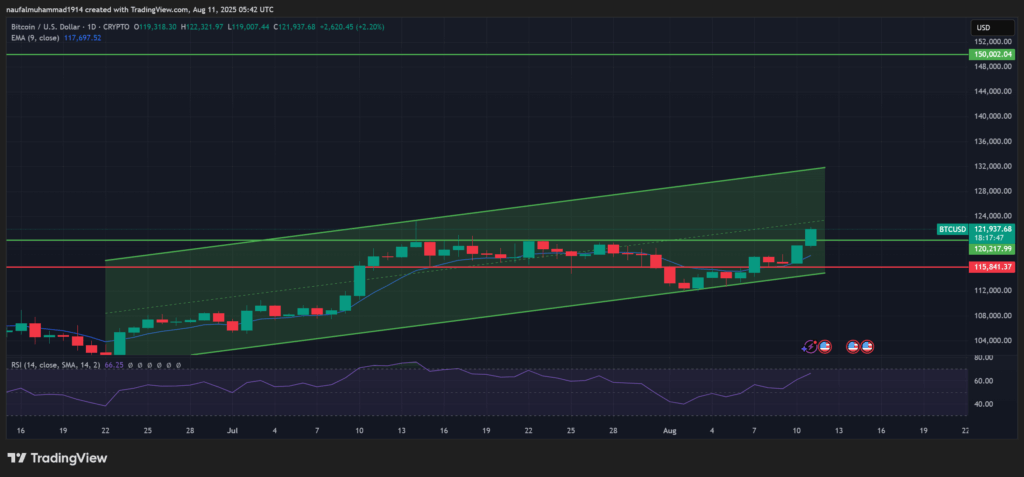The image size is (1024, 477).
Task: Click the Aug label on the time axis
Action: coord(672,429)
